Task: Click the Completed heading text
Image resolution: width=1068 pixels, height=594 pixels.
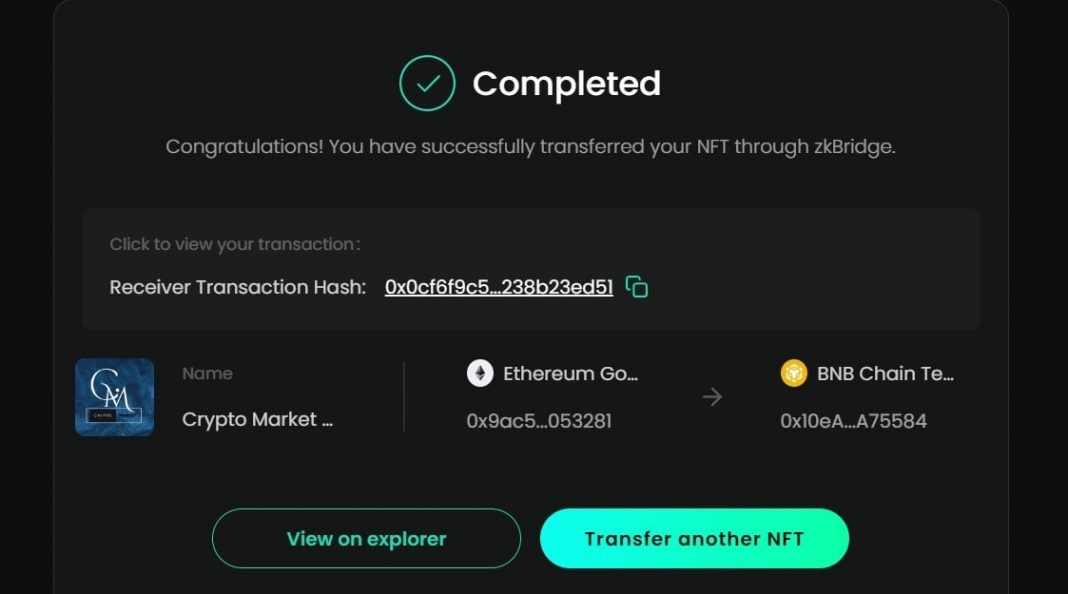Action: click(x=566, y=84)
